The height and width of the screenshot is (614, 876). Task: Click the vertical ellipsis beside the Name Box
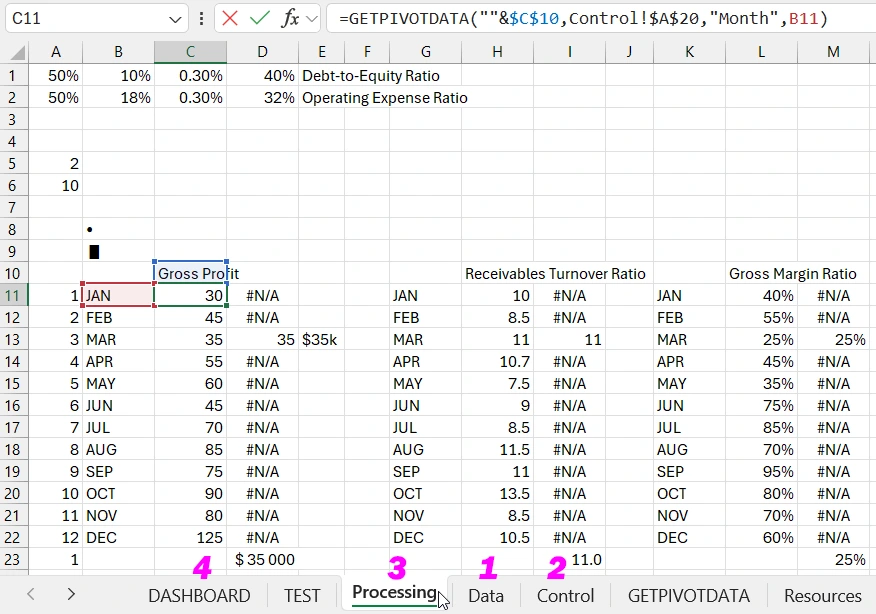tap(204, 18)
